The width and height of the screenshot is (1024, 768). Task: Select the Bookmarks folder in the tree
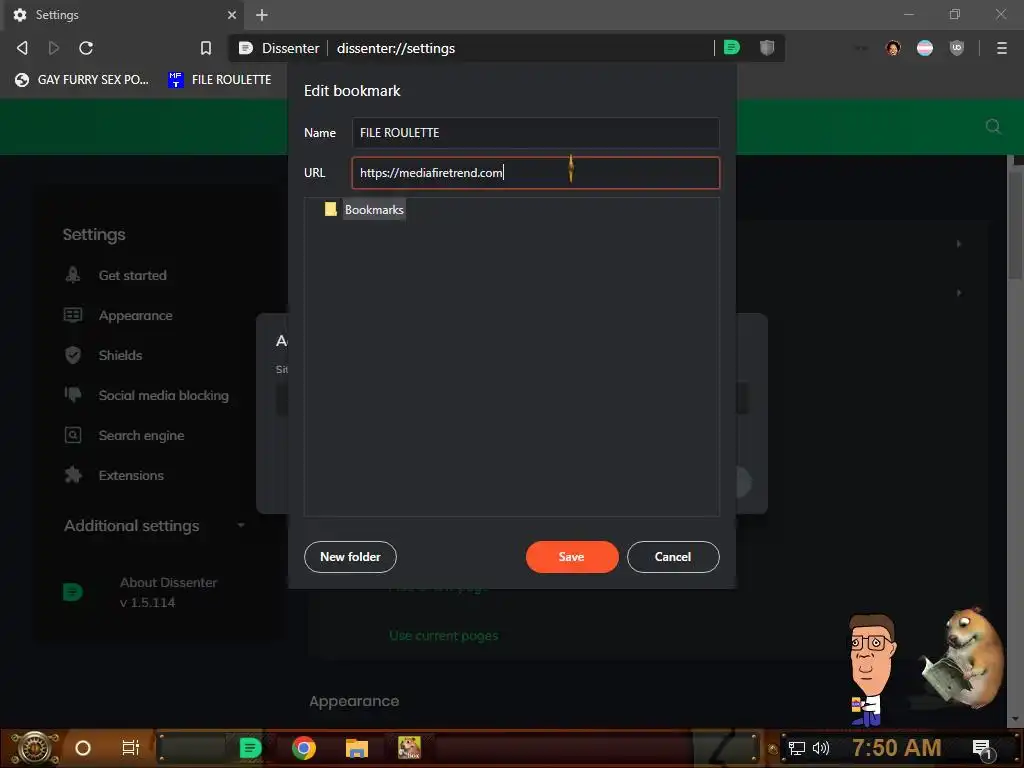point(365,210)
